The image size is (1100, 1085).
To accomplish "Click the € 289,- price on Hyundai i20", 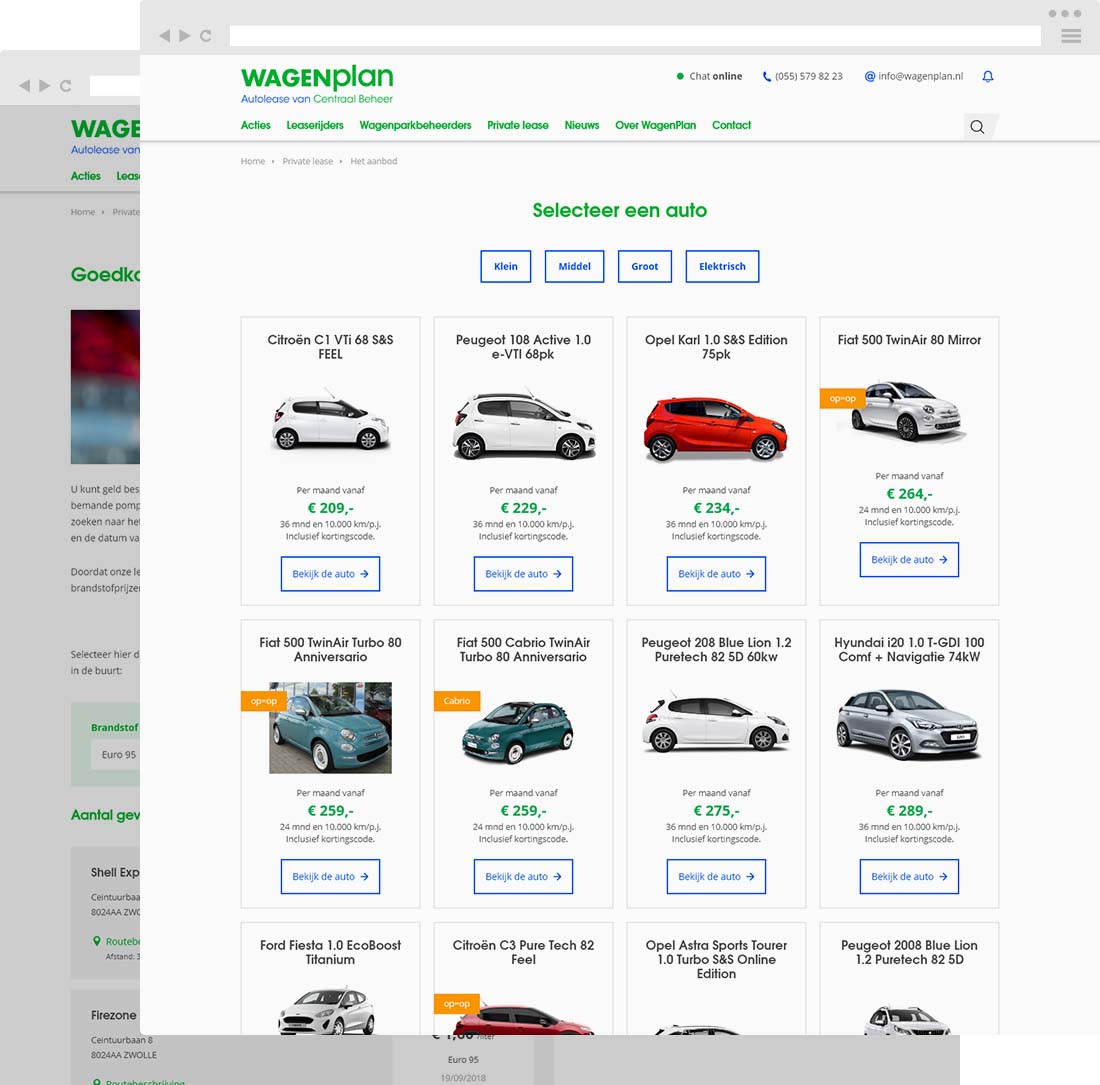I will click(x=909, y=811).
